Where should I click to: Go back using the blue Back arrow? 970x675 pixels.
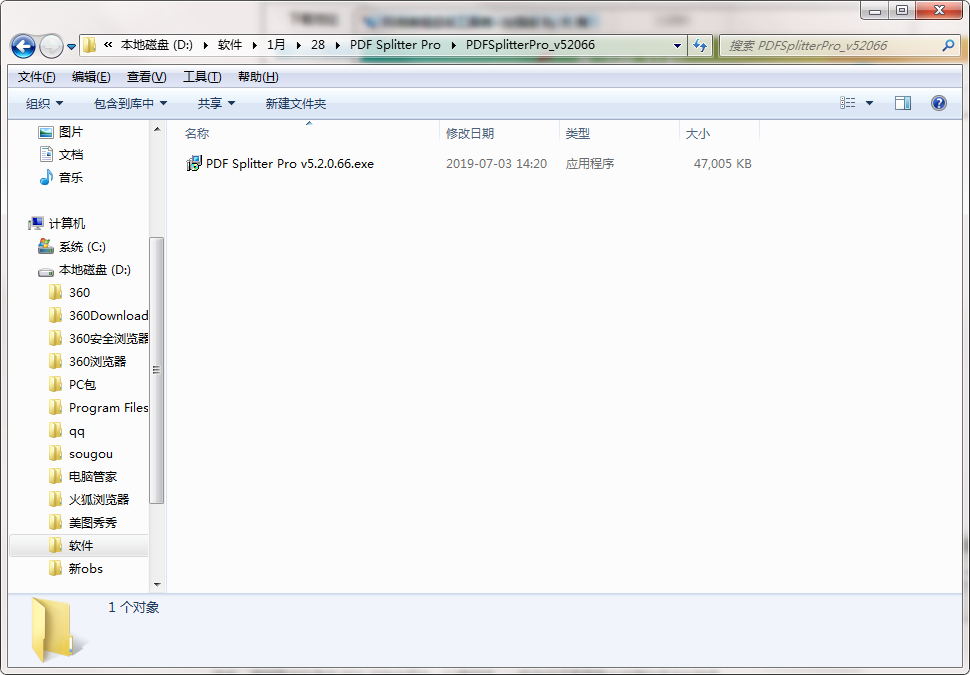tap(24, 46)
